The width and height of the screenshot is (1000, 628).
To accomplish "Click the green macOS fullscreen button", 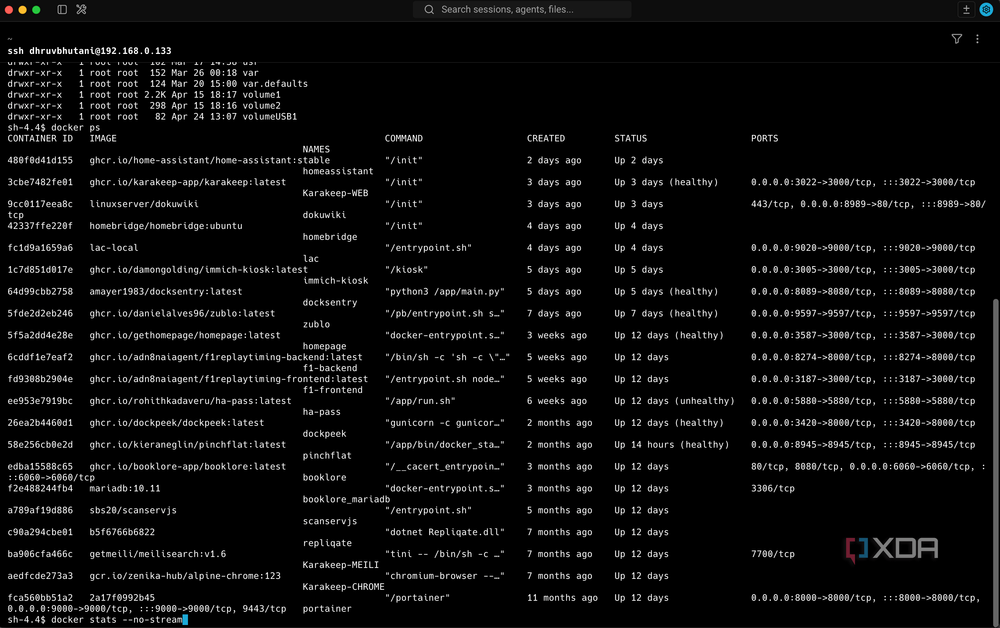I will click(x=36, y=10).
